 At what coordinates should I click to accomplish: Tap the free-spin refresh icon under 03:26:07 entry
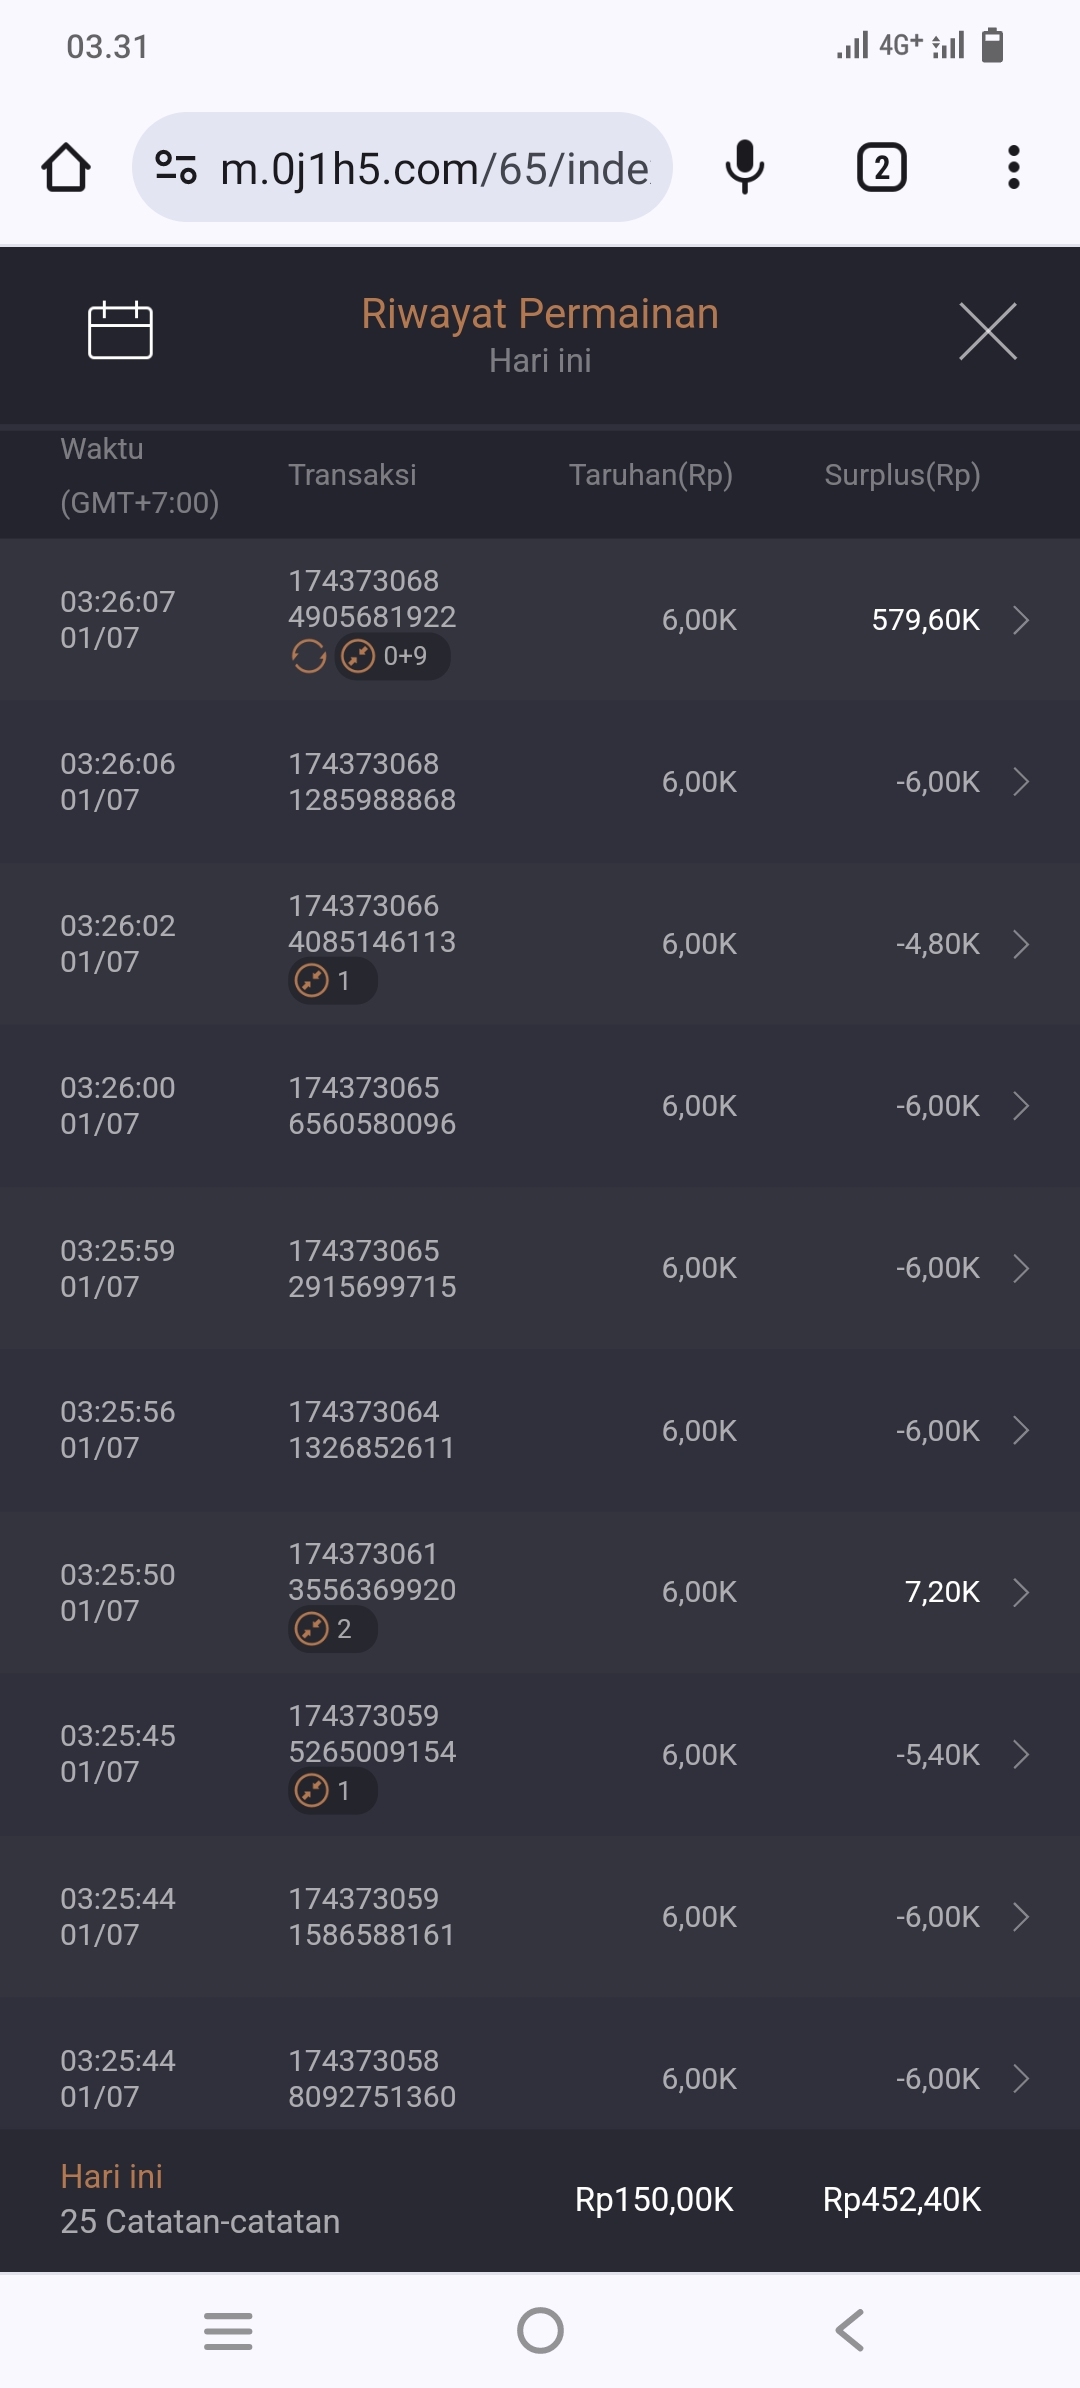pyautogui.click(x=309, y=657)
